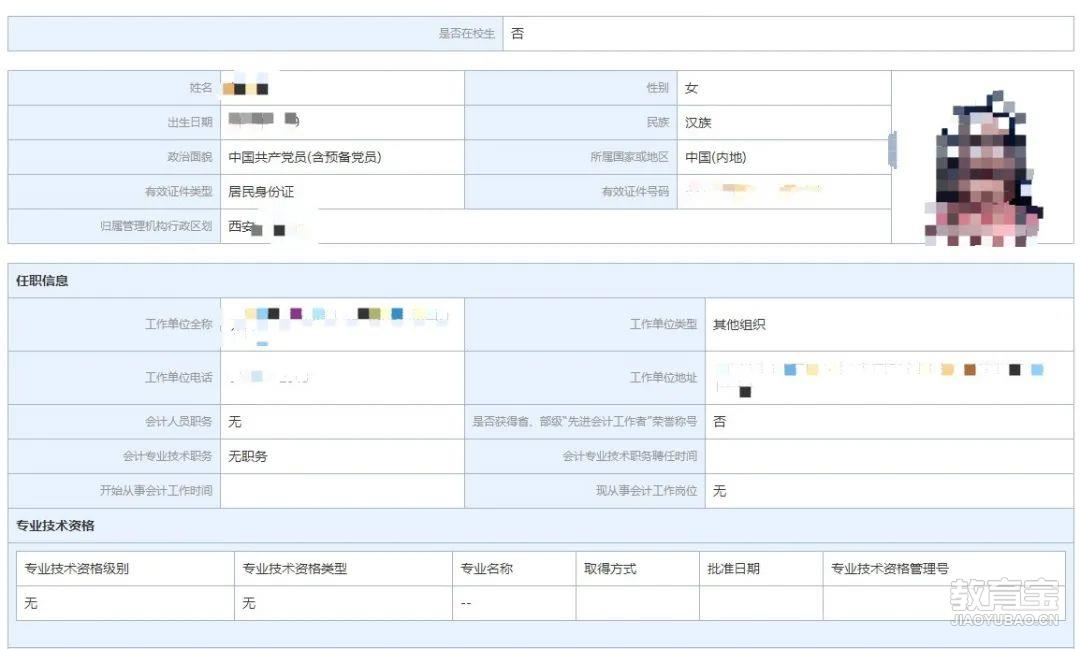Viewport: 1080px width, 649px height.
Task: Click the '会计专业技术职务聘任时间' label
Action: coord(630,455)
